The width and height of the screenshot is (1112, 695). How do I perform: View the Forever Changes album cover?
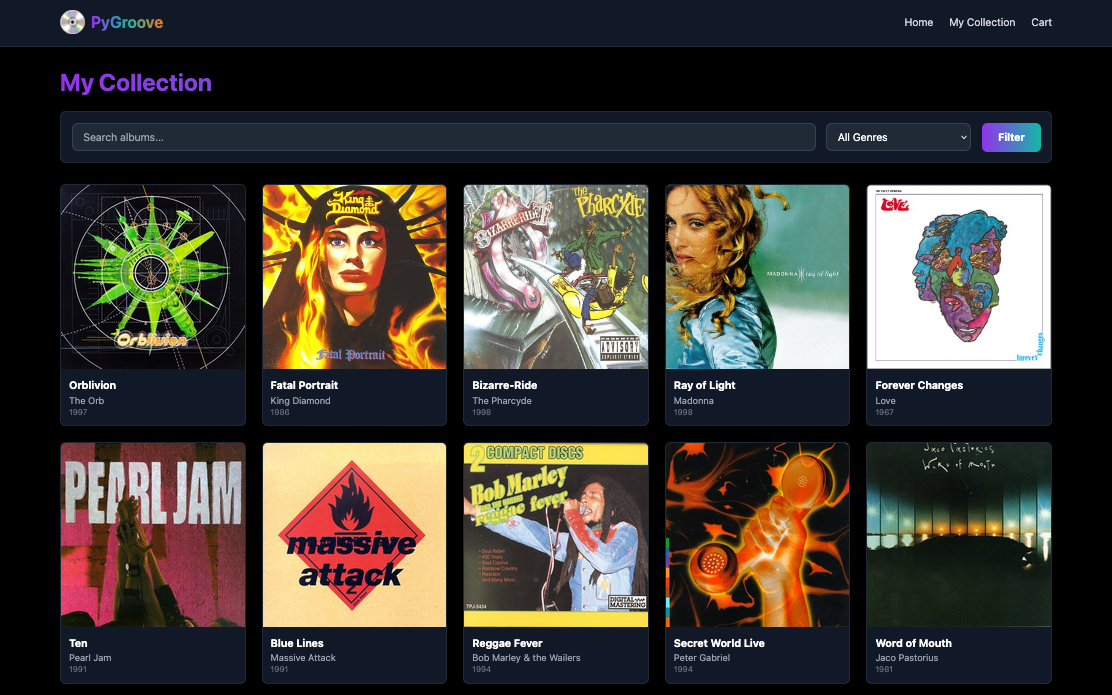pyautogui.click(x=958, y=277)
